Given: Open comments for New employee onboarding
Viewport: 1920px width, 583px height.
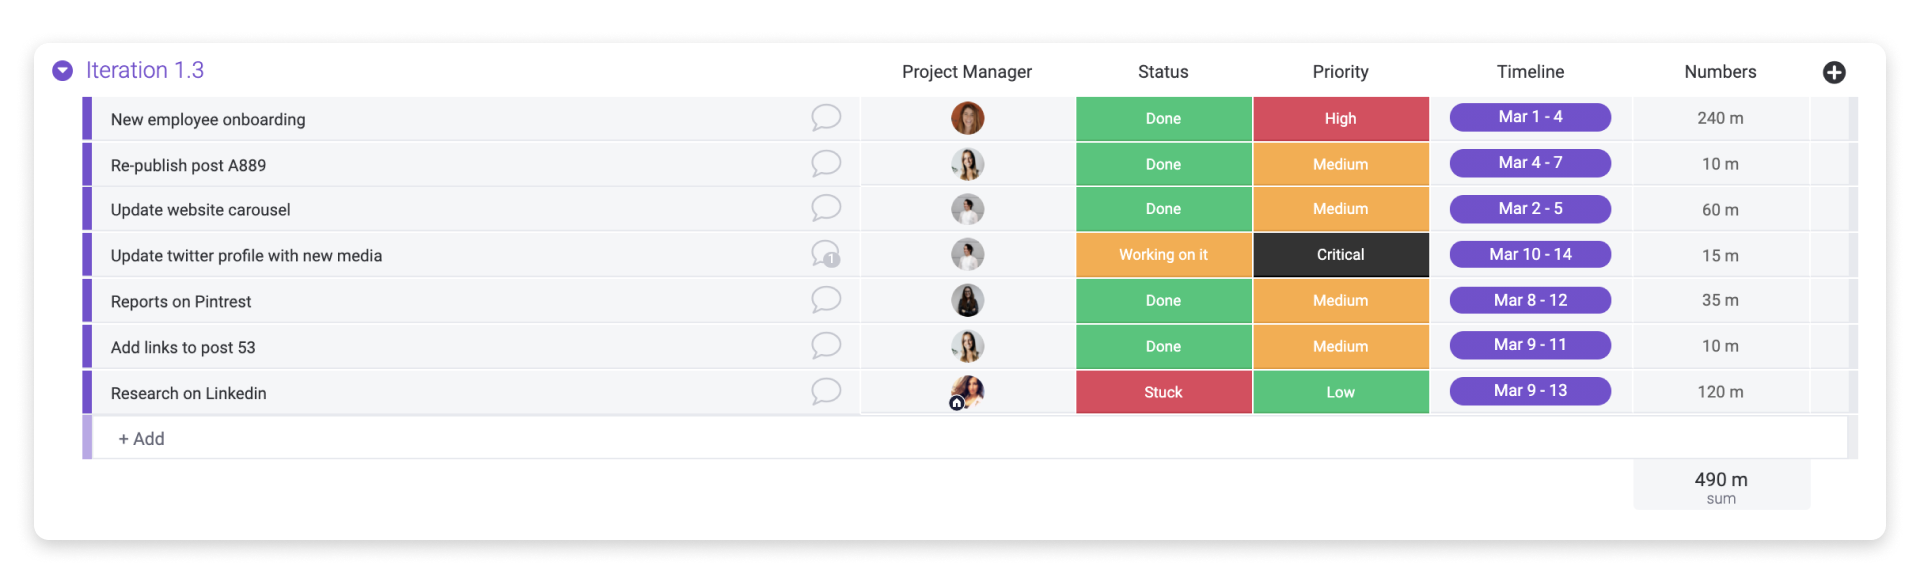Looking at the screenshot, I should click(x=826, y=118).
